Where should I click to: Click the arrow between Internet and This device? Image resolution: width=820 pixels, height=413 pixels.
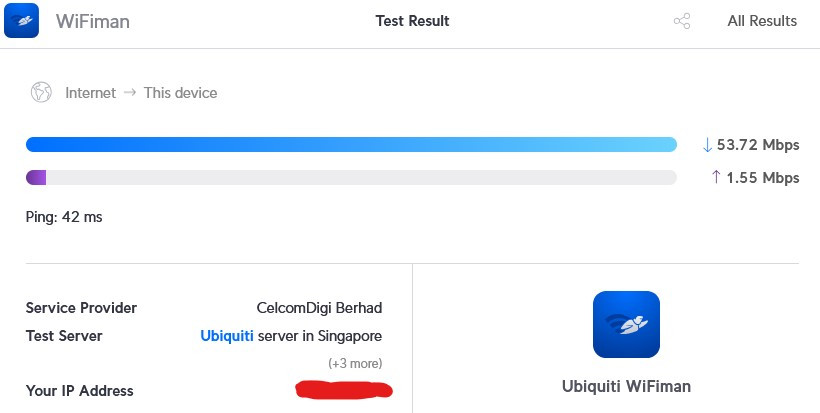click(130, 93)
